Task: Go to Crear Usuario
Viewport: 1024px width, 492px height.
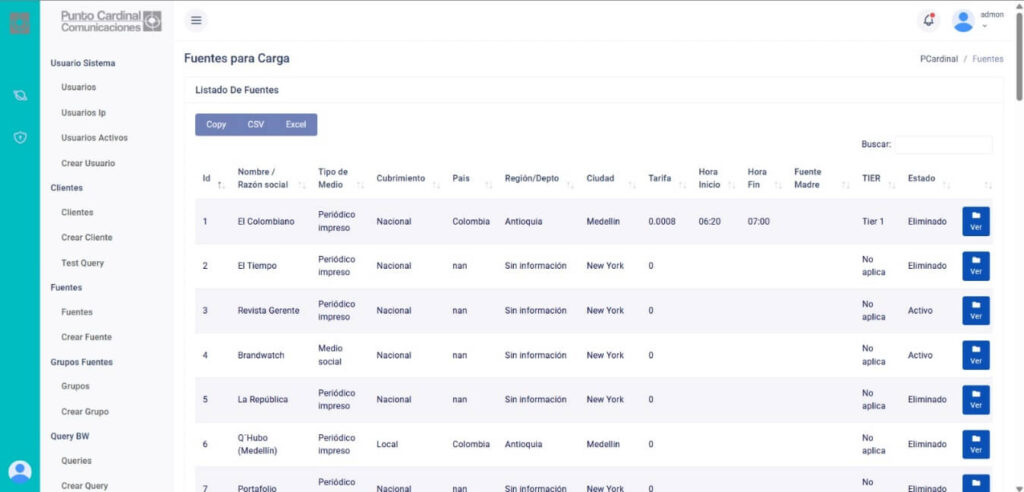Action: point(88,163)
